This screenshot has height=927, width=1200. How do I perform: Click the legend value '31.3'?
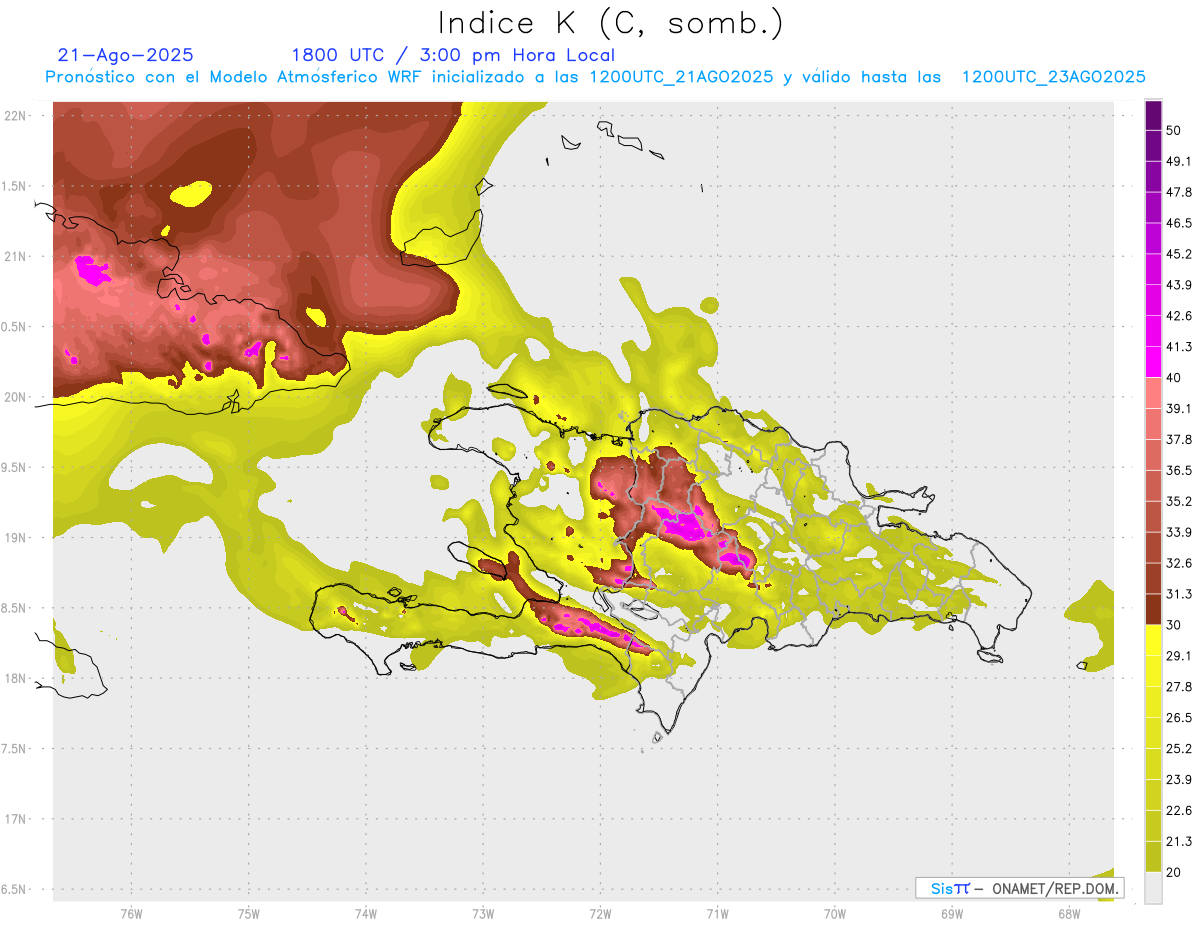click(x=1178, y=594)
